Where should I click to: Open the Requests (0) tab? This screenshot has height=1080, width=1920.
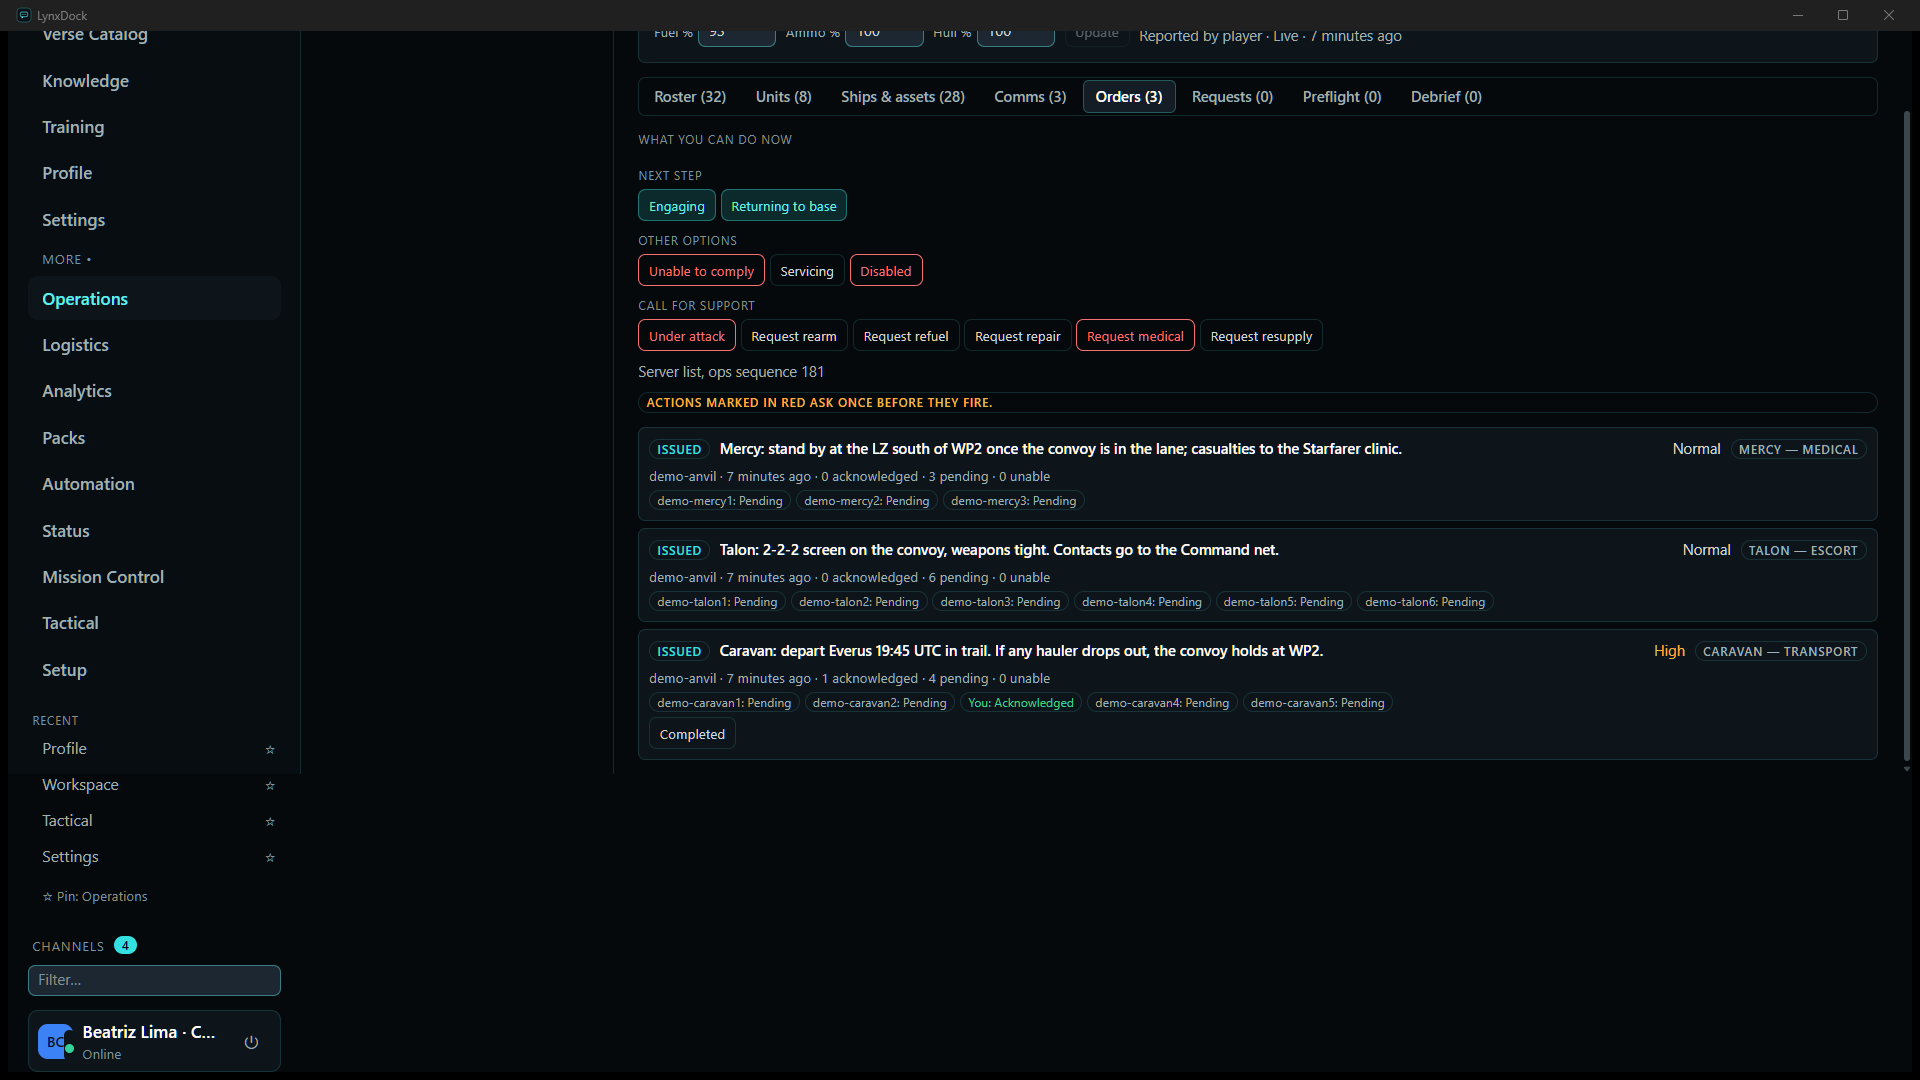[1232, 97]
